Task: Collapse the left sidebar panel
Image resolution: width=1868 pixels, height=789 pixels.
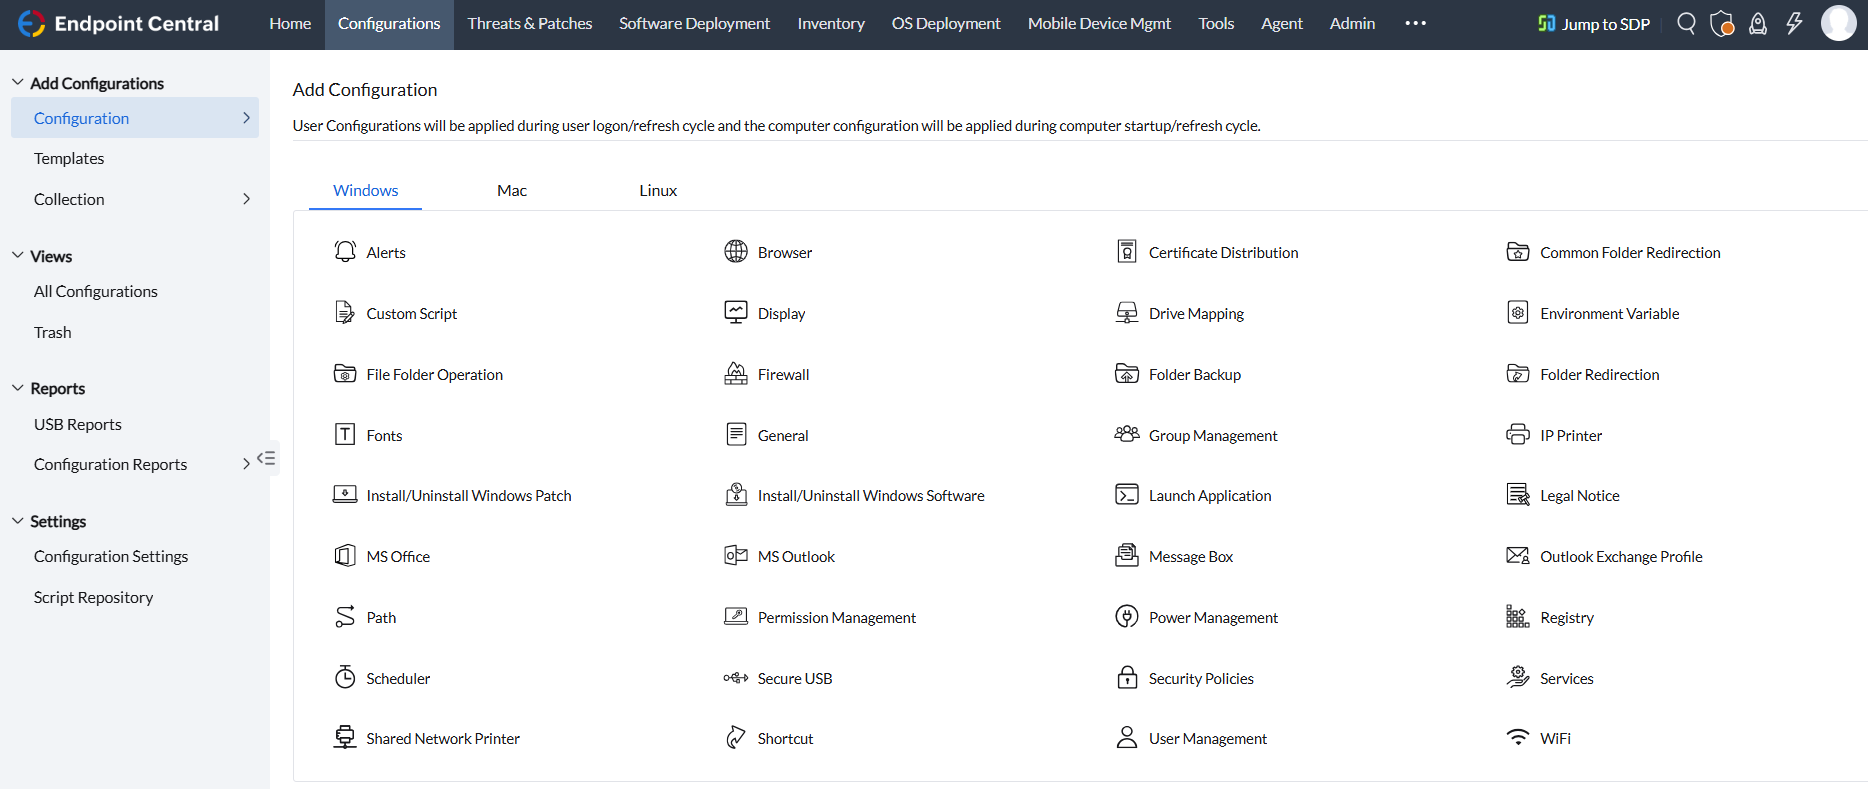Action: [x=266, y=458]
